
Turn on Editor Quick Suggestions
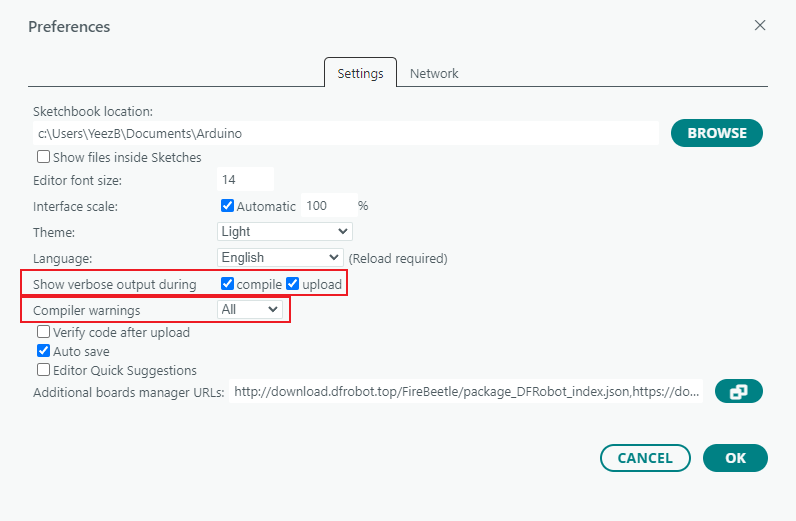(x=44, y=370)
